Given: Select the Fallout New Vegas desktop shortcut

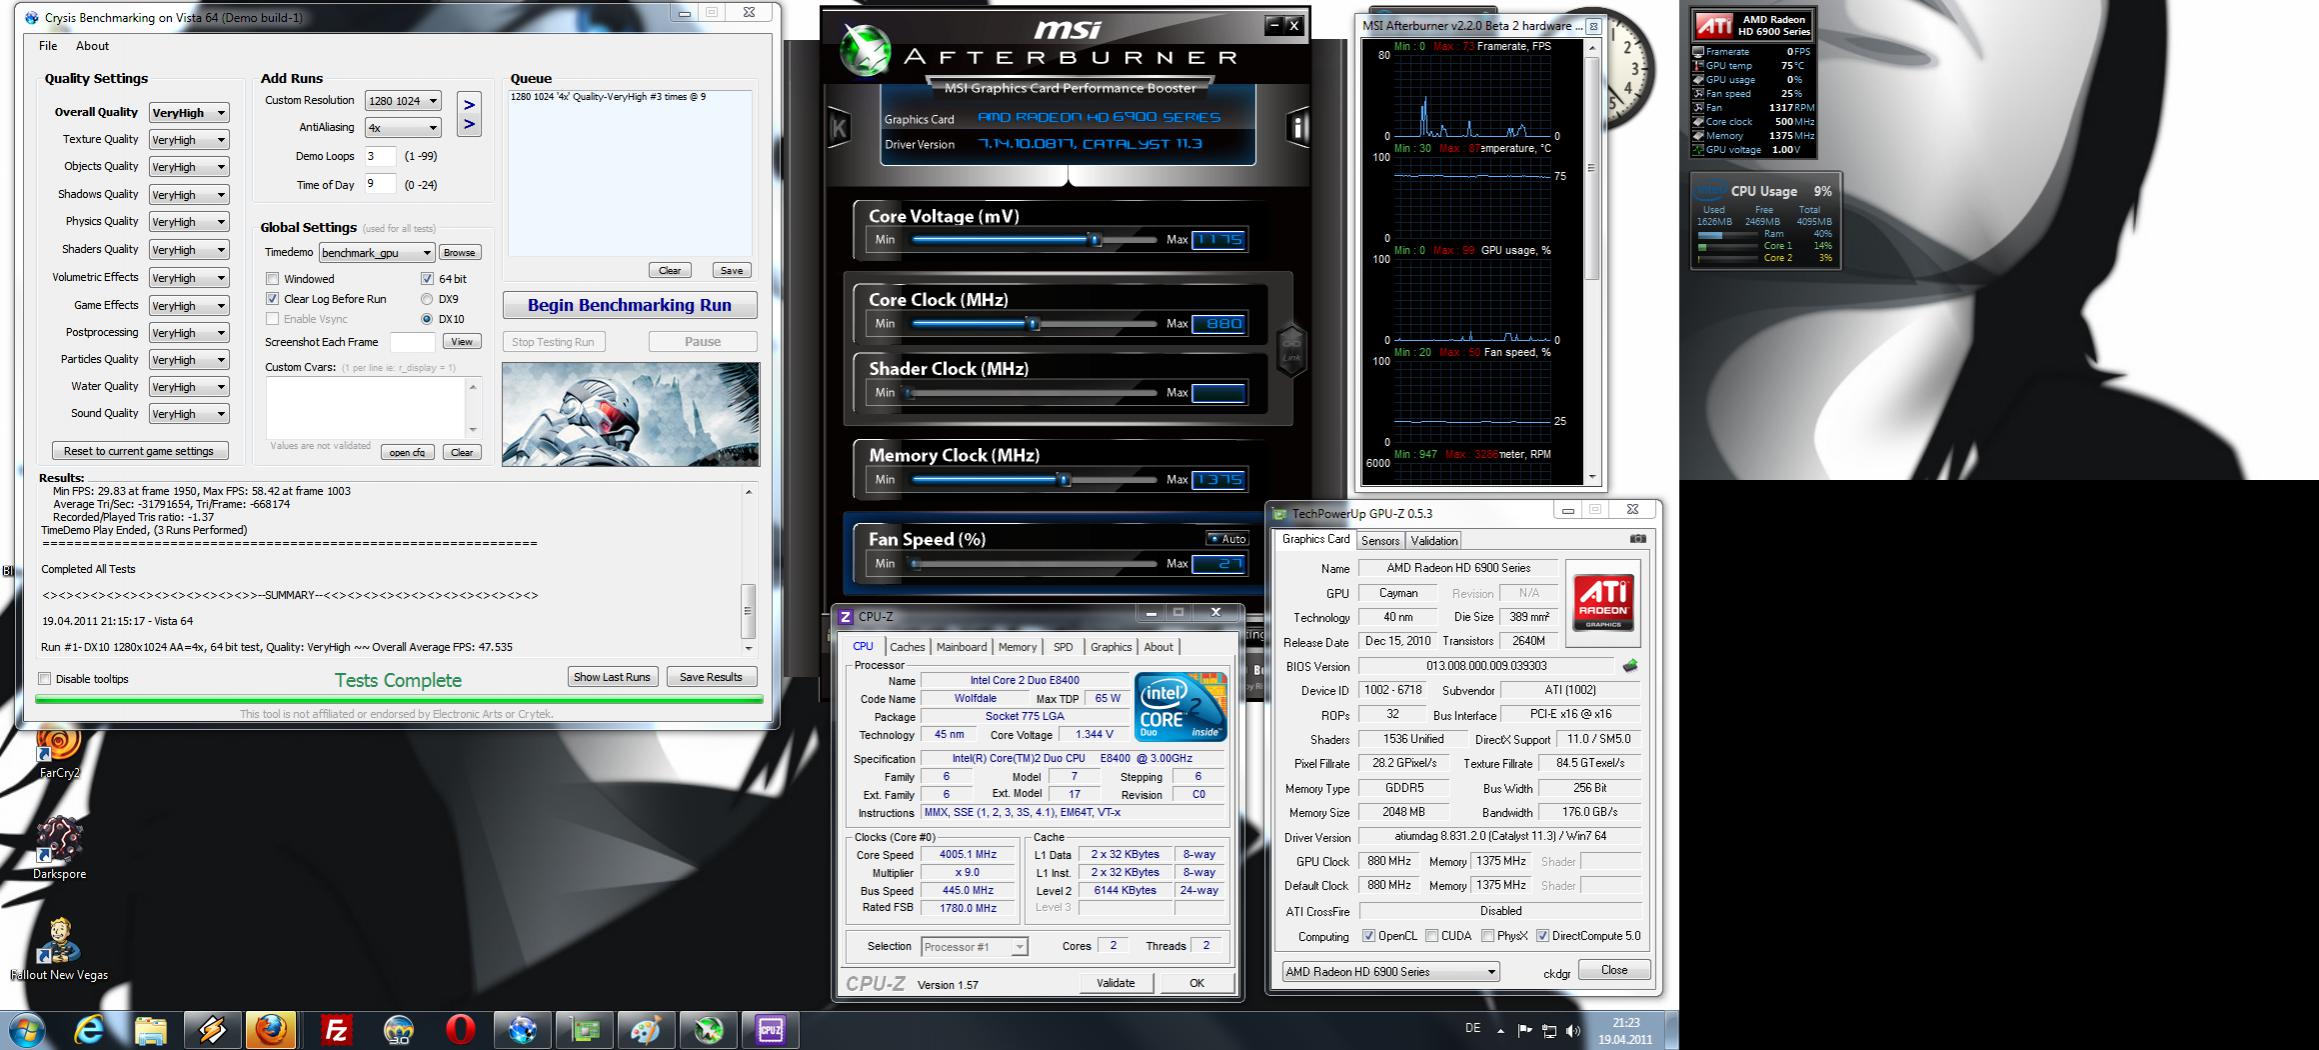Looking at the screenshot, I should (x=59, y=949).
